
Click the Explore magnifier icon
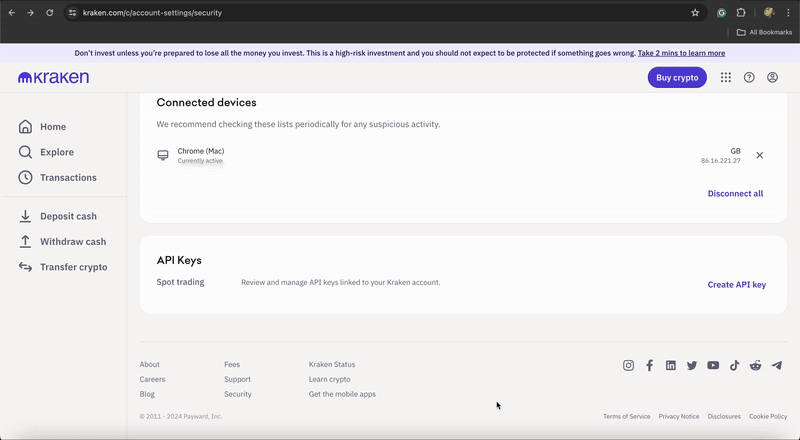pos(25,152)
